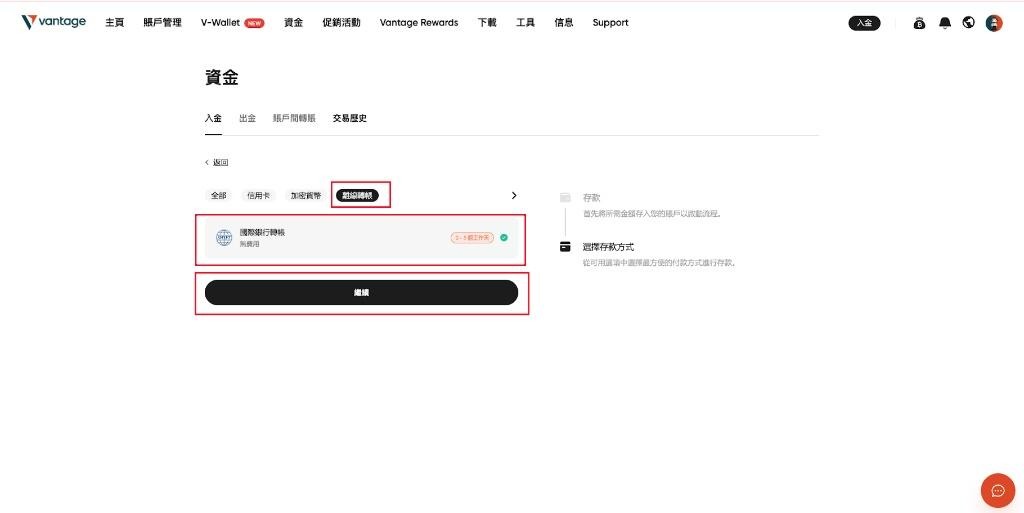
Task: Click the SWIFT bank transfer icon
Action: [x=224, y=238]
